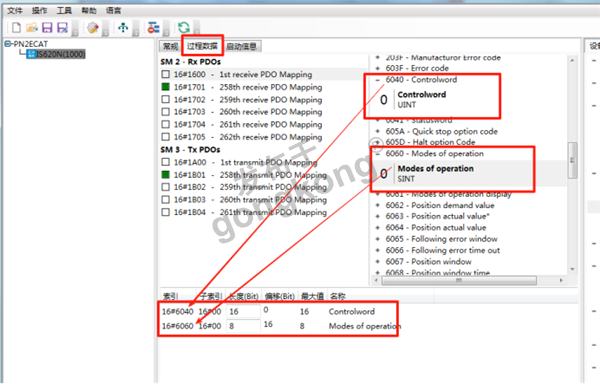Click the 子索引 column header

[x=211, y=296]
